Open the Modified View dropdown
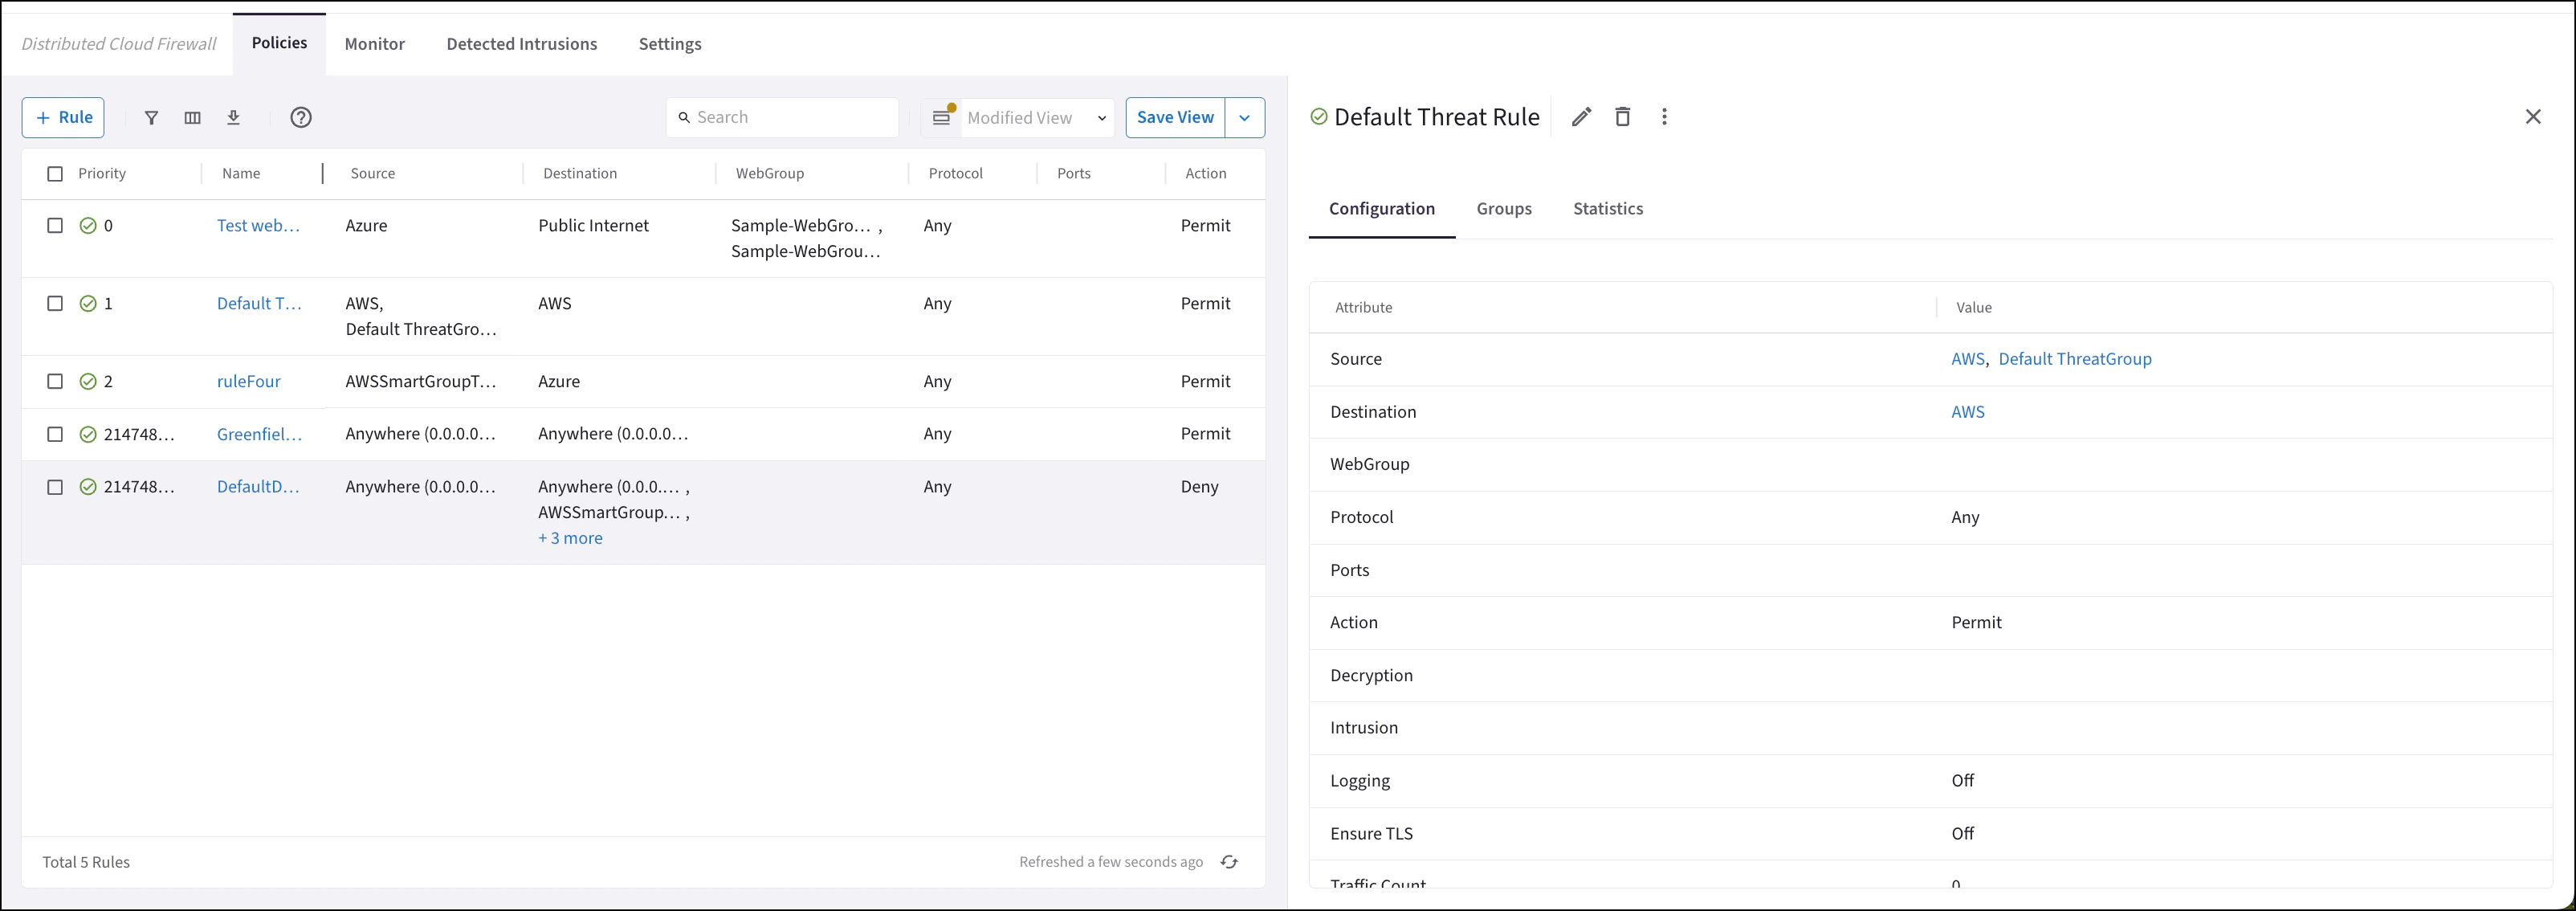The width and height of the screenshot is (2576, 911). [x=1036, y=118]
